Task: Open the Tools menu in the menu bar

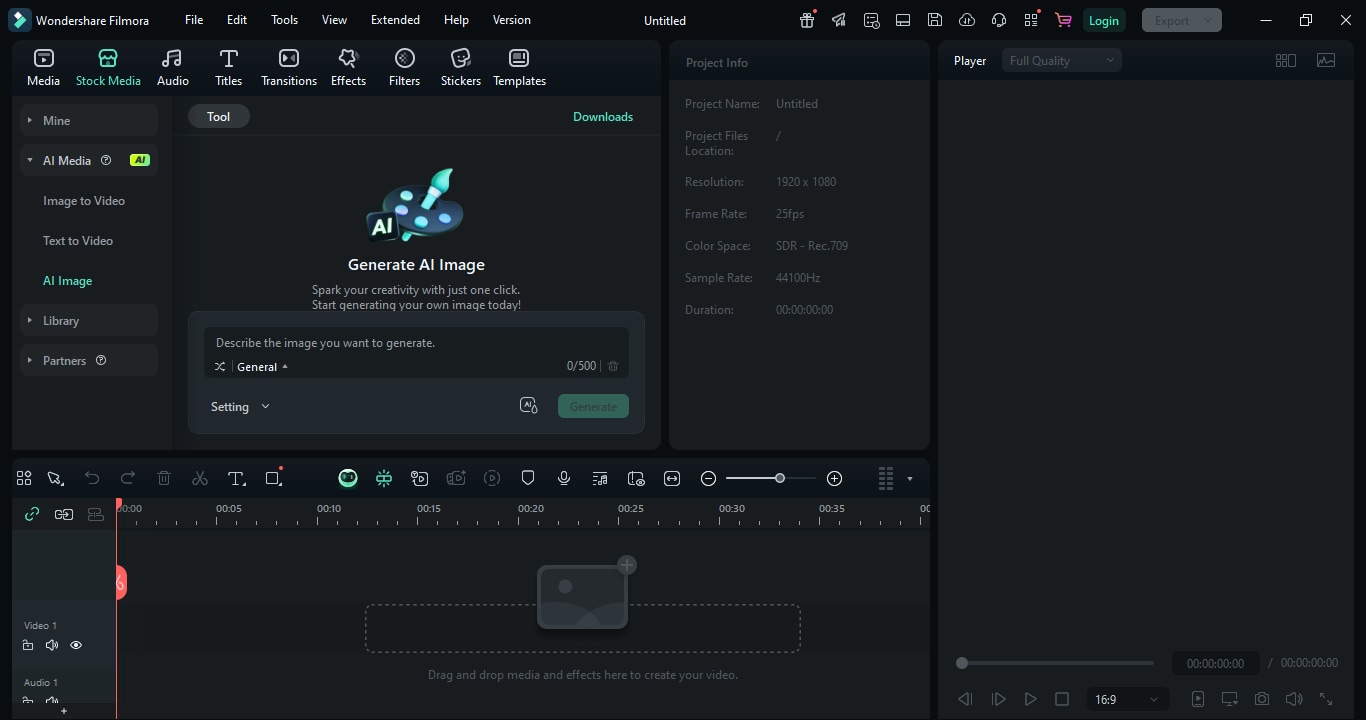Action: [x=283, y=19]
